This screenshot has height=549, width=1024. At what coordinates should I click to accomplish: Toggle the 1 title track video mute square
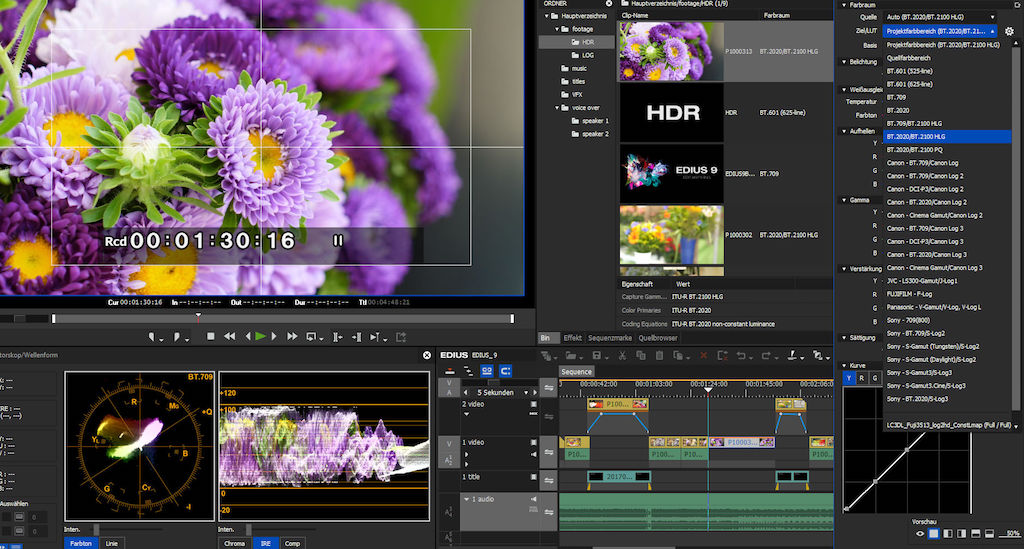coord(534,477)
